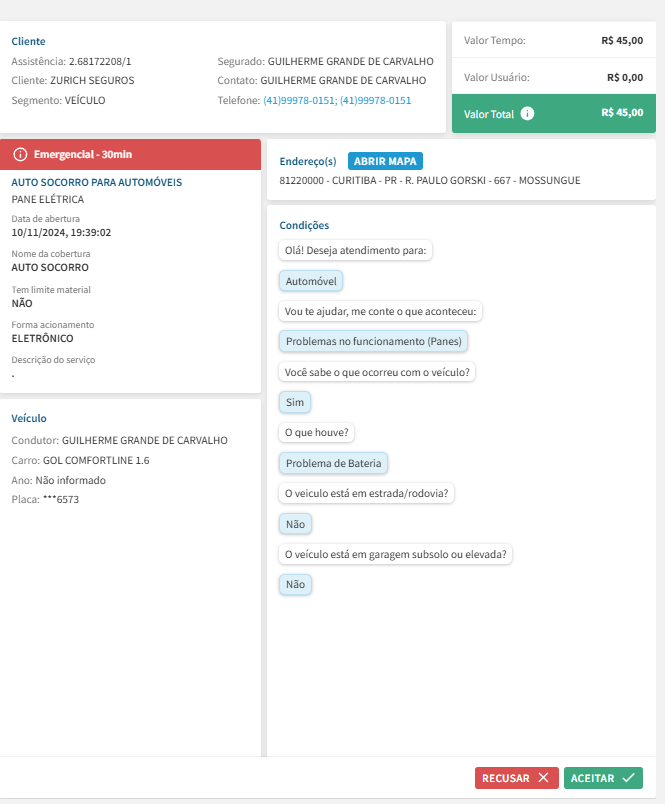Click the info icon beside Valor Total
Viewport: 665px width, 804px height.
(528, 114)
